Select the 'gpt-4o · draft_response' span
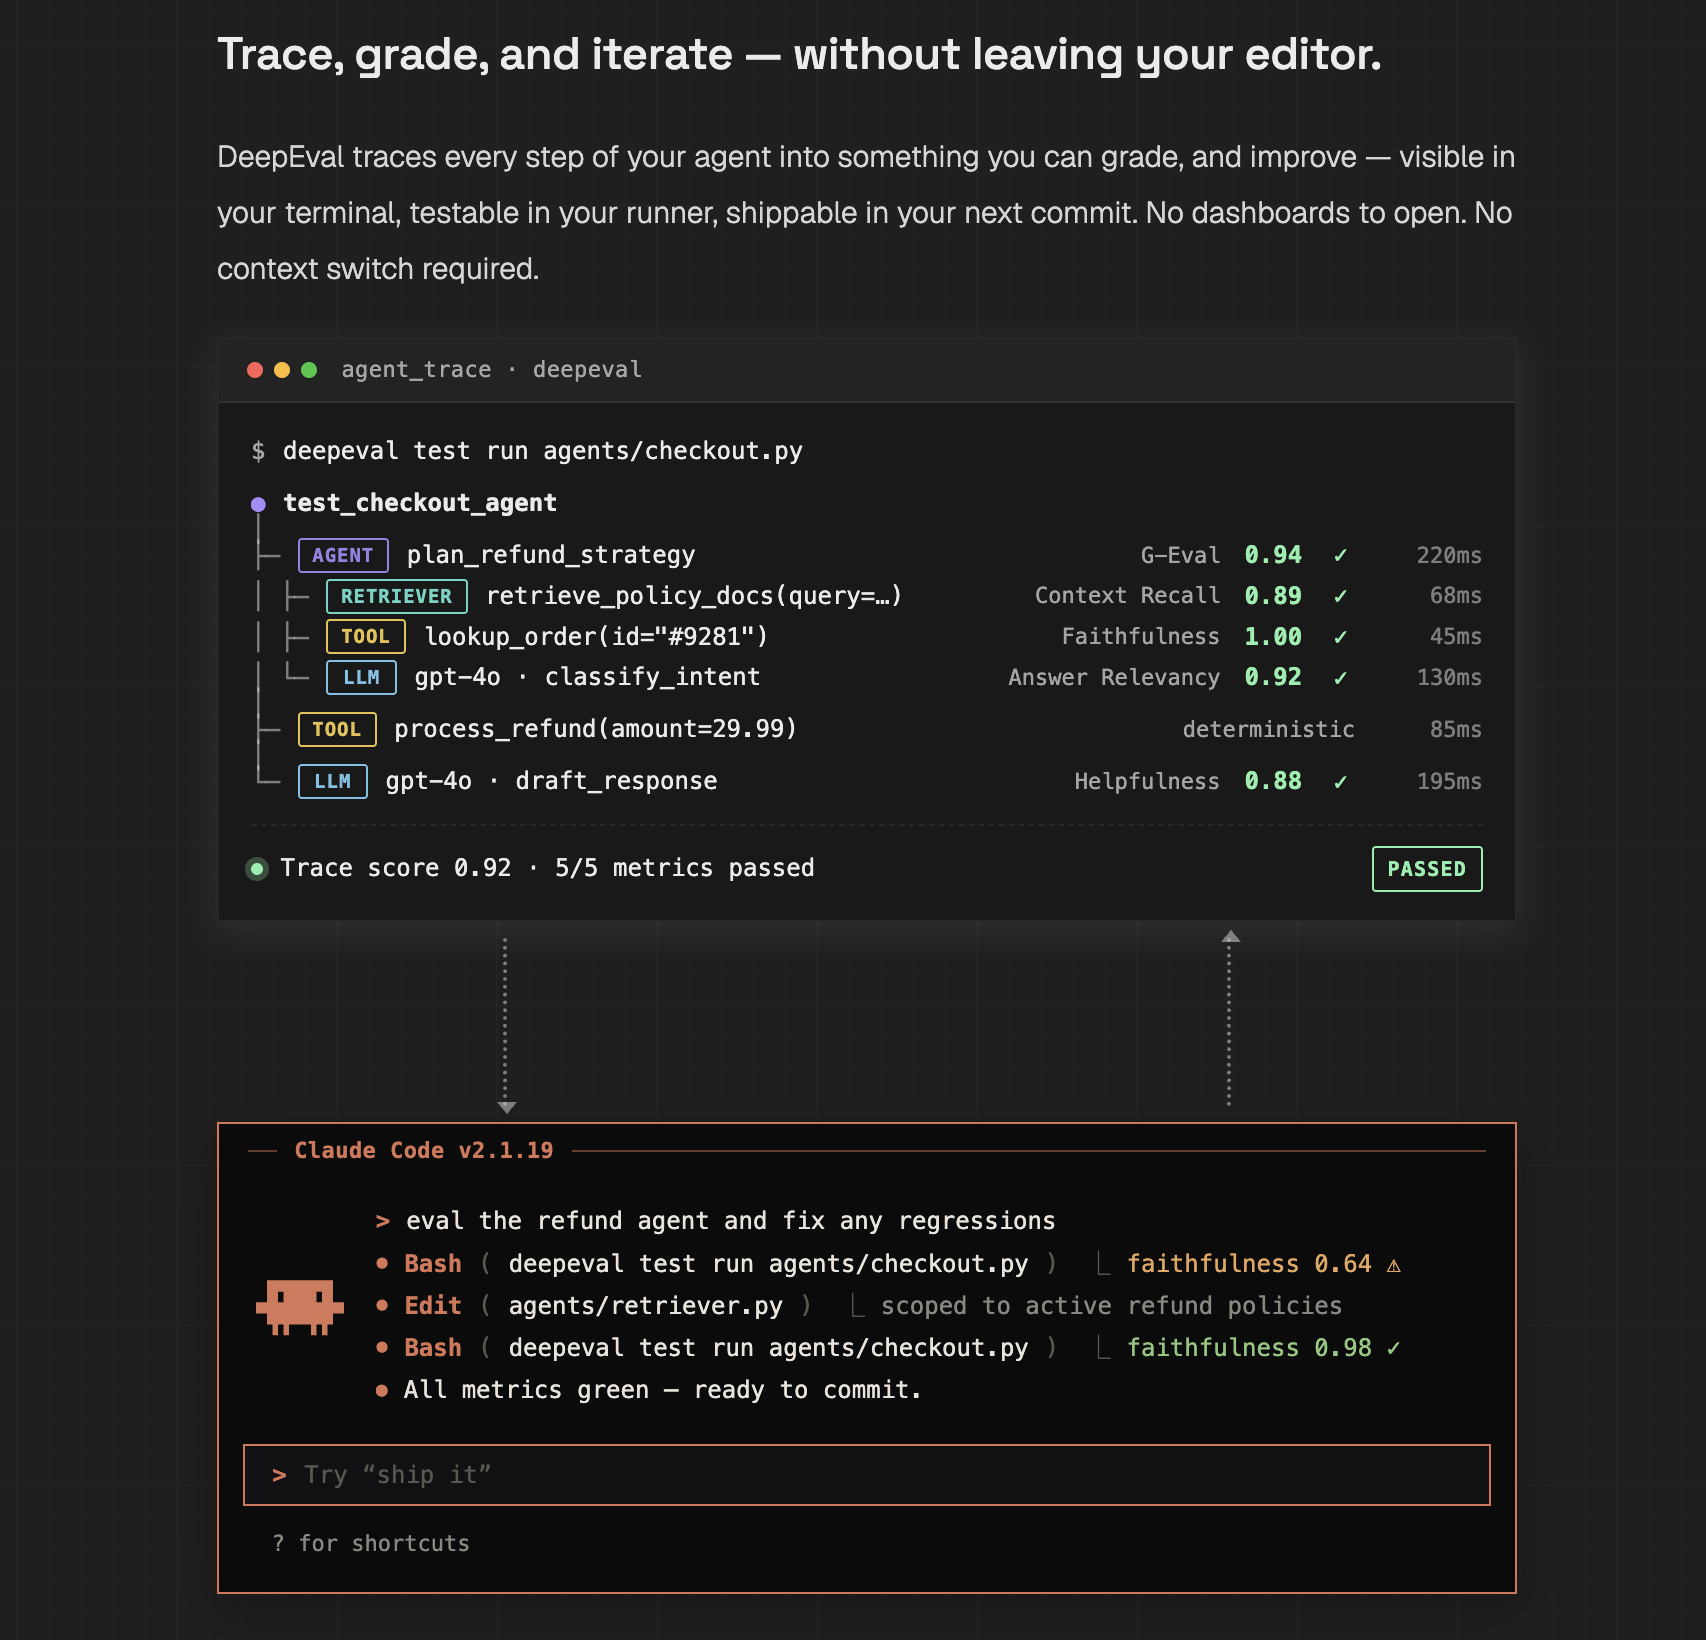 click(x=552, y=781)
